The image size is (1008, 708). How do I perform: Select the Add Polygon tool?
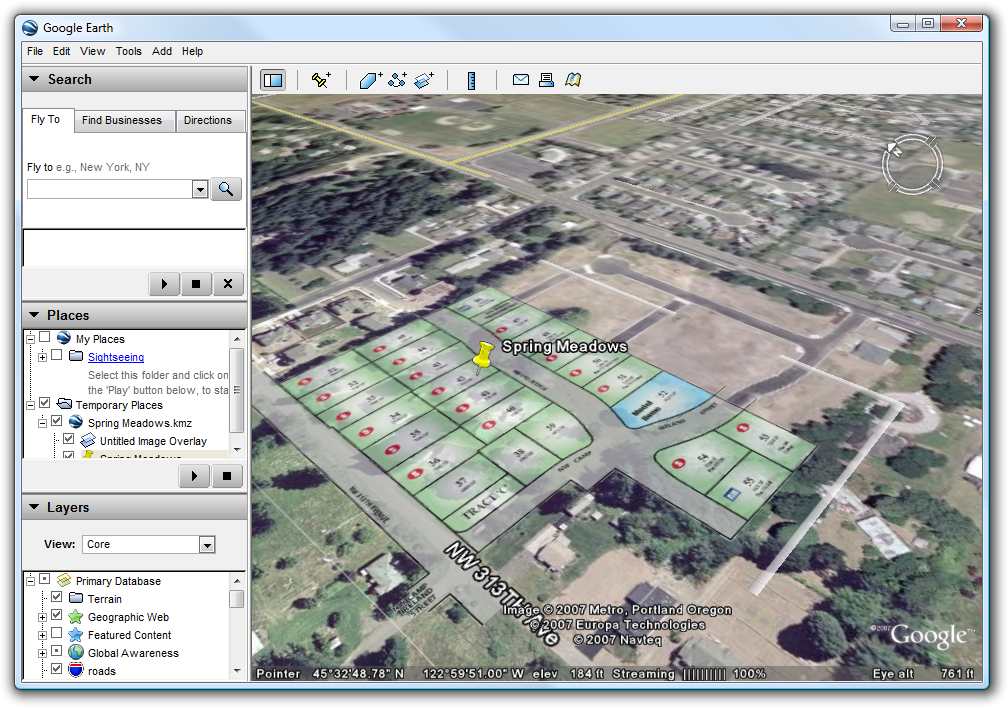[370, 80]
